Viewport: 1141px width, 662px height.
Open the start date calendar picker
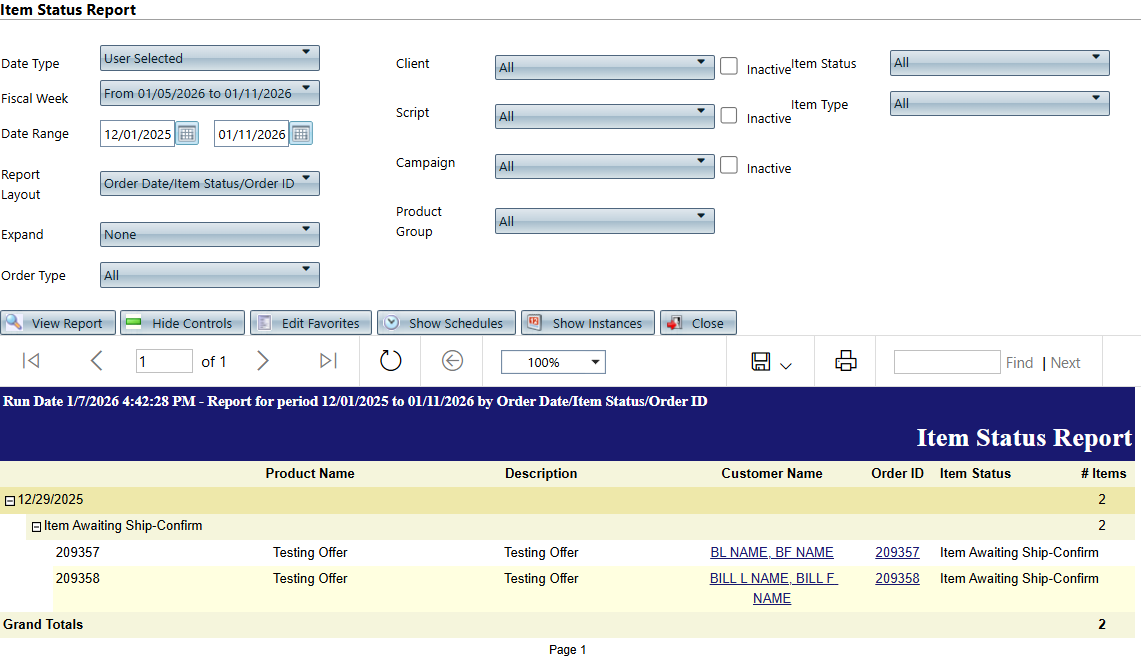(187, 134)
